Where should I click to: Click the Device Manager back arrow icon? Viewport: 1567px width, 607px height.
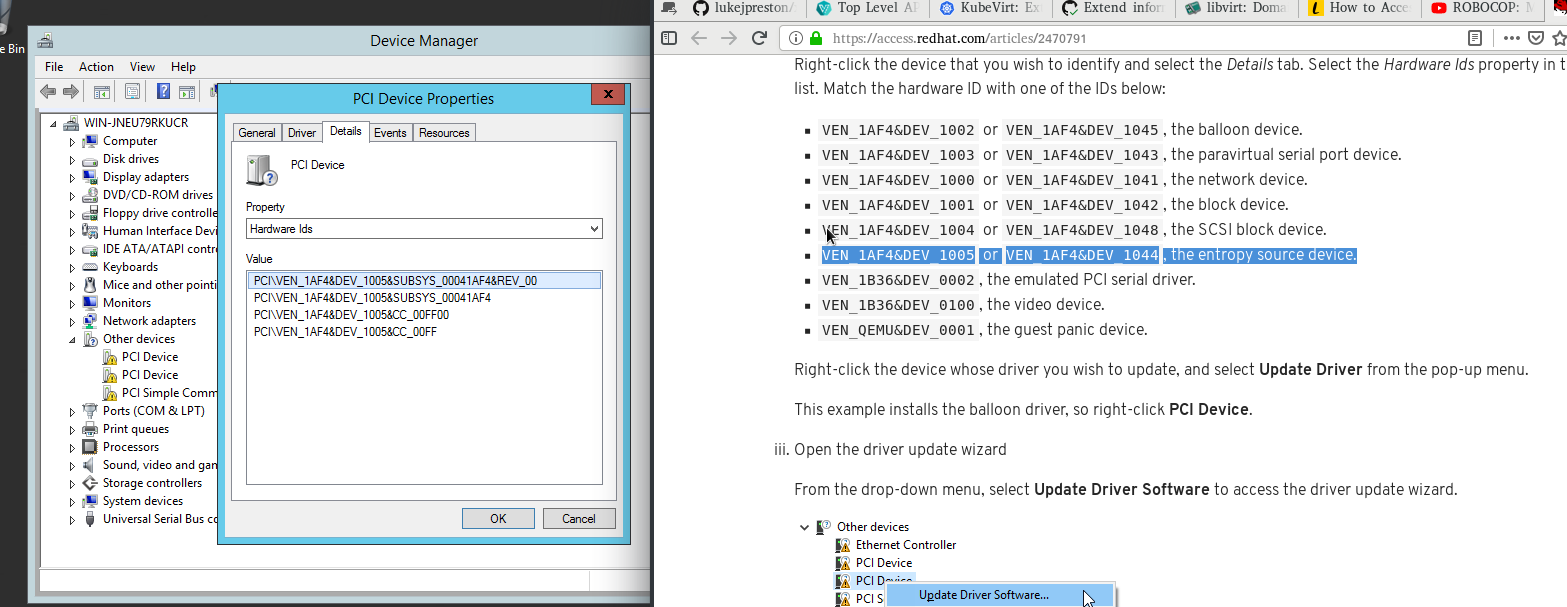[x=48, y=92]
